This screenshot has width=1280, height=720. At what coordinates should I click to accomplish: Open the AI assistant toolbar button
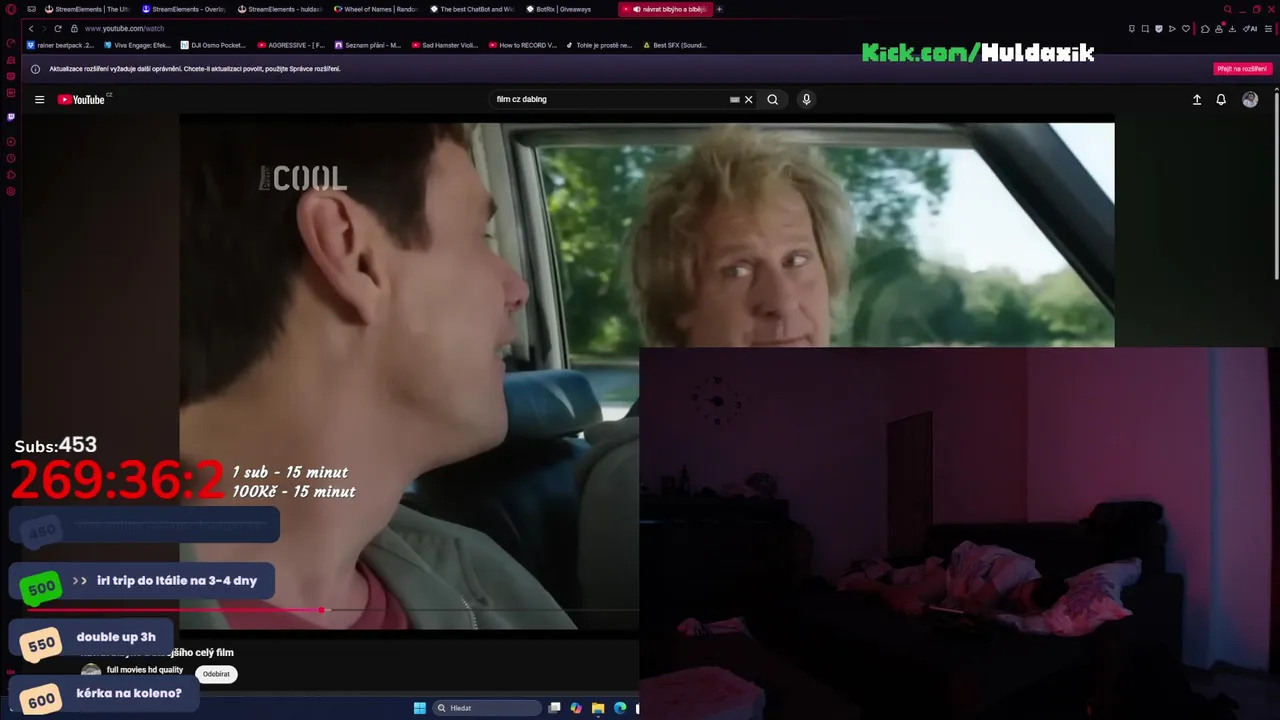1250,29
